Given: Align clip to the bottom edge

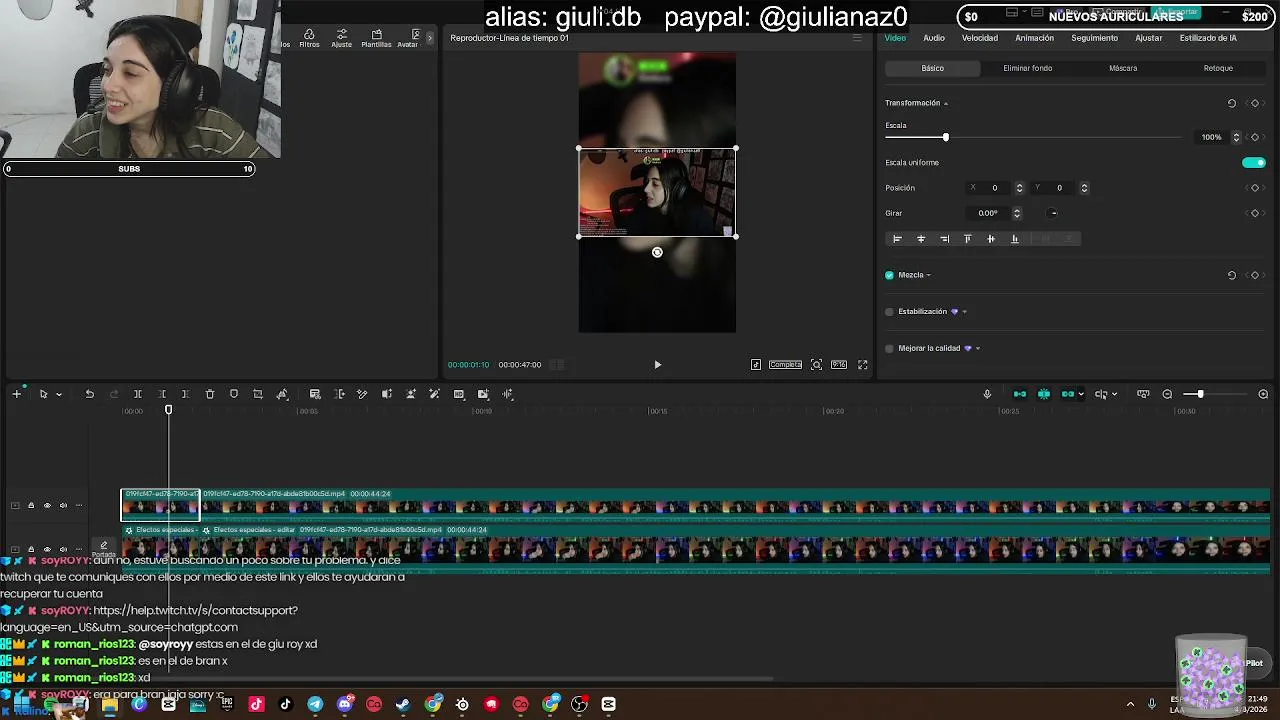Looking at the screenshot, I should coord(1014,239).
